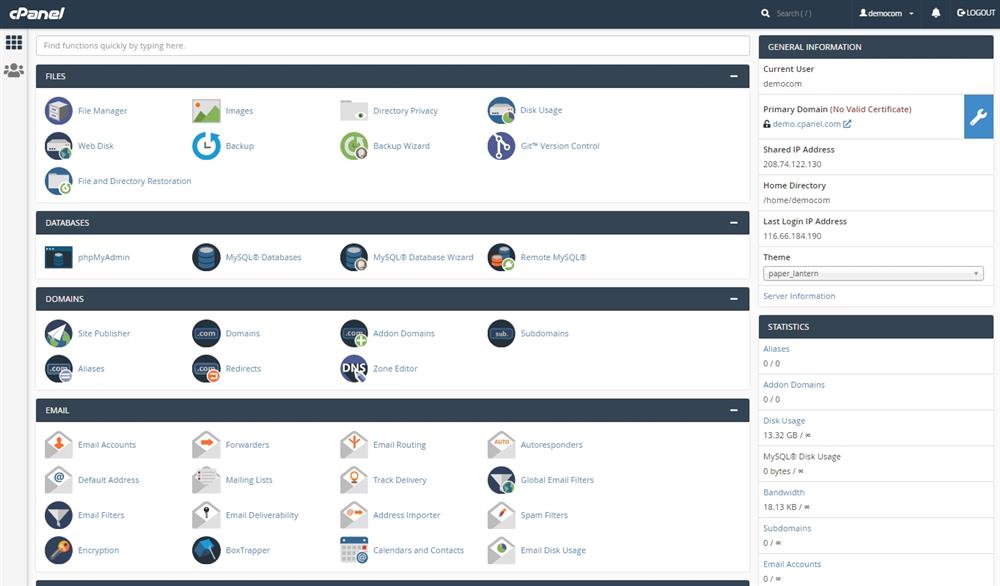Open the Server Information link
This screenshot has width=1000, height=586.
pos(799,297)
